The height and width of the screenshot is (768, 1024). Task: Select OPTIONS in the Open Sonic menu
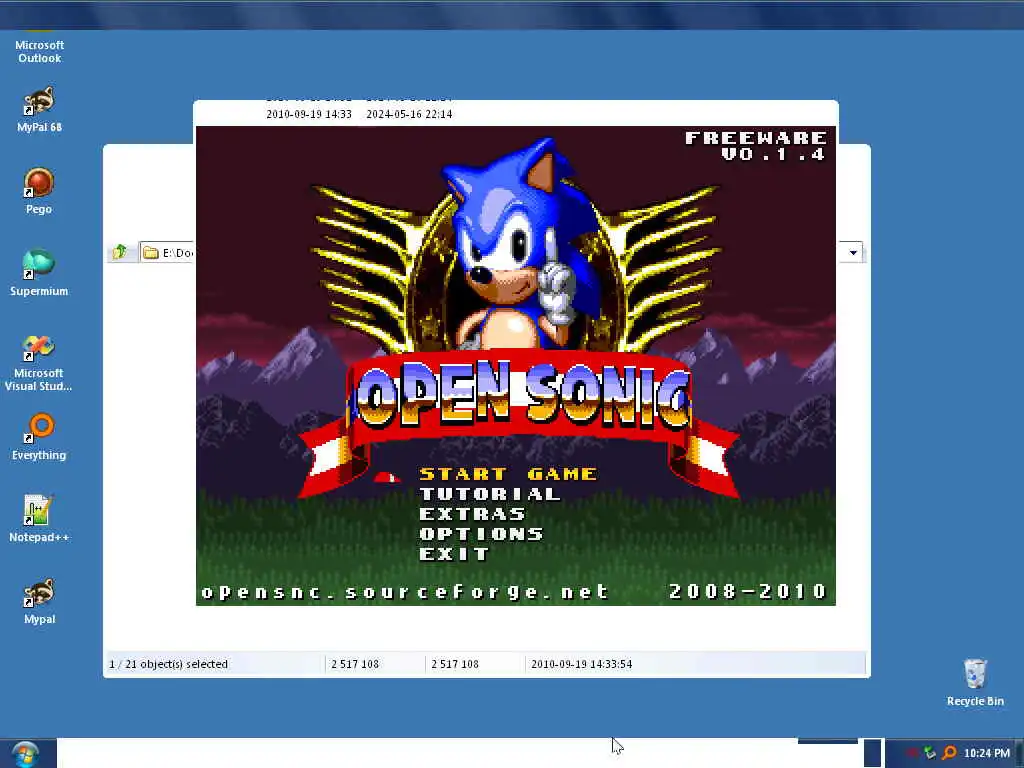pos(481,534)
